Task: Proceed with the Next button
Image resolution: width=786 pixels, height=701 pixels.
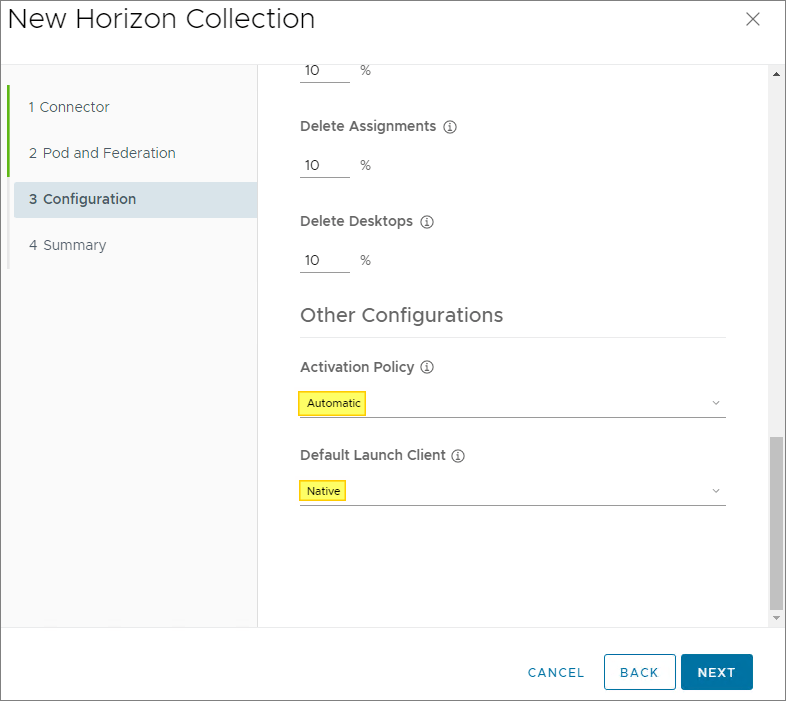Action: point(716,672)
